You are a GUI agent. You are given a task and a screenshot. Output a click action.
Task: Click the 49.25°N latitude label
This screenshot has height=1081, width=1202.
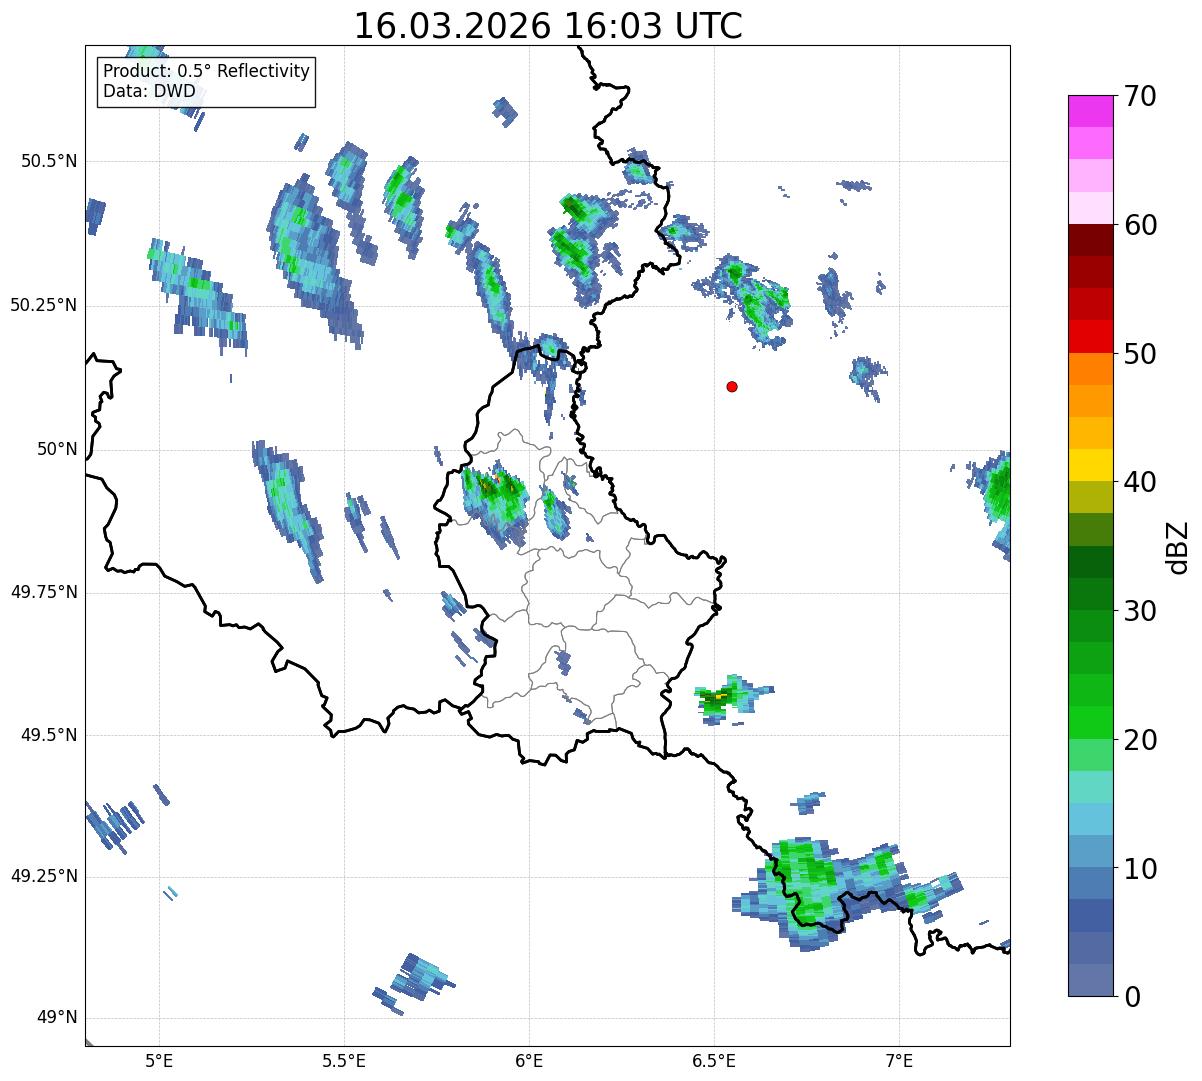pos(44,876)
